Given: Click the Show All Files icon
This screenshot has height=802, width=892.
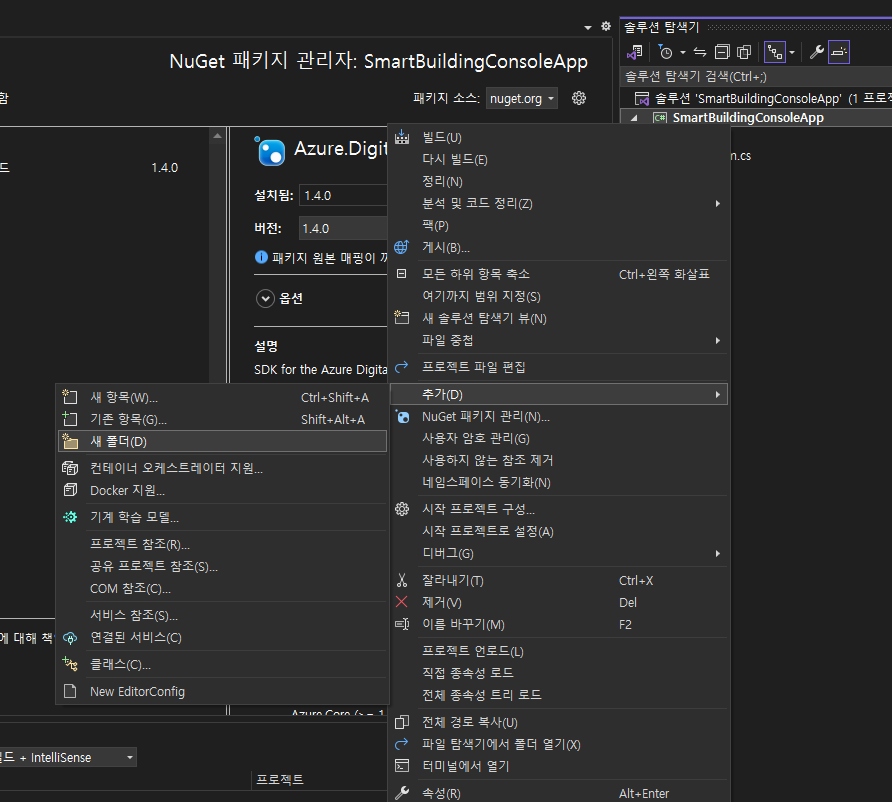Looking at the screenshot, I should click(x=744, y=52).
